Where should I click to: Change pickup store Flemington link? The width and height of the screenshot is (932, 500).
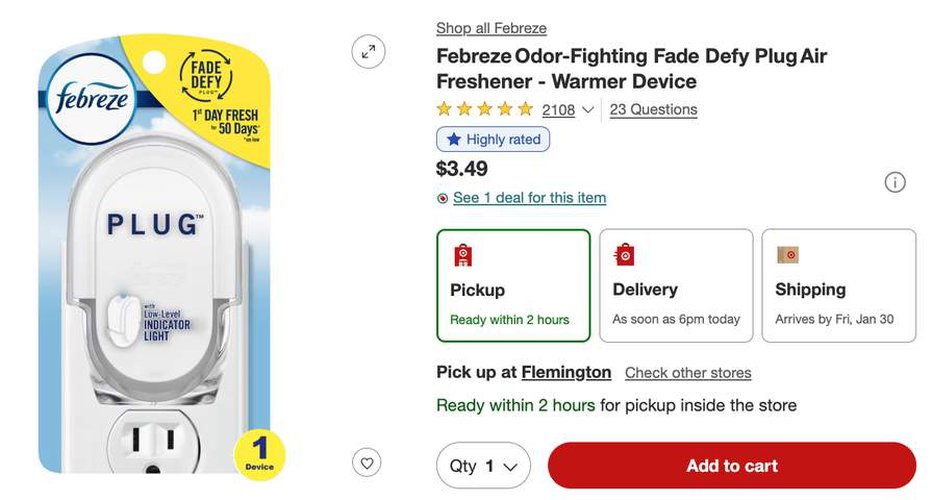point(566,372)
